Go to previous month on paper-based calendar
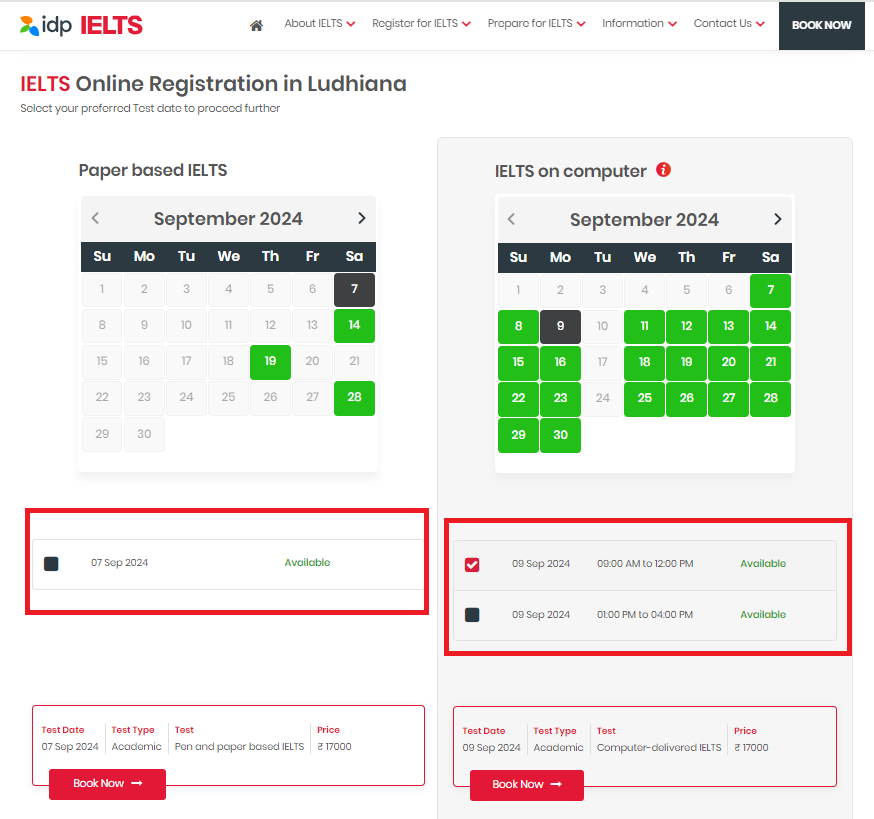This screenshot has width=874, height=819. tap(95, 218)
